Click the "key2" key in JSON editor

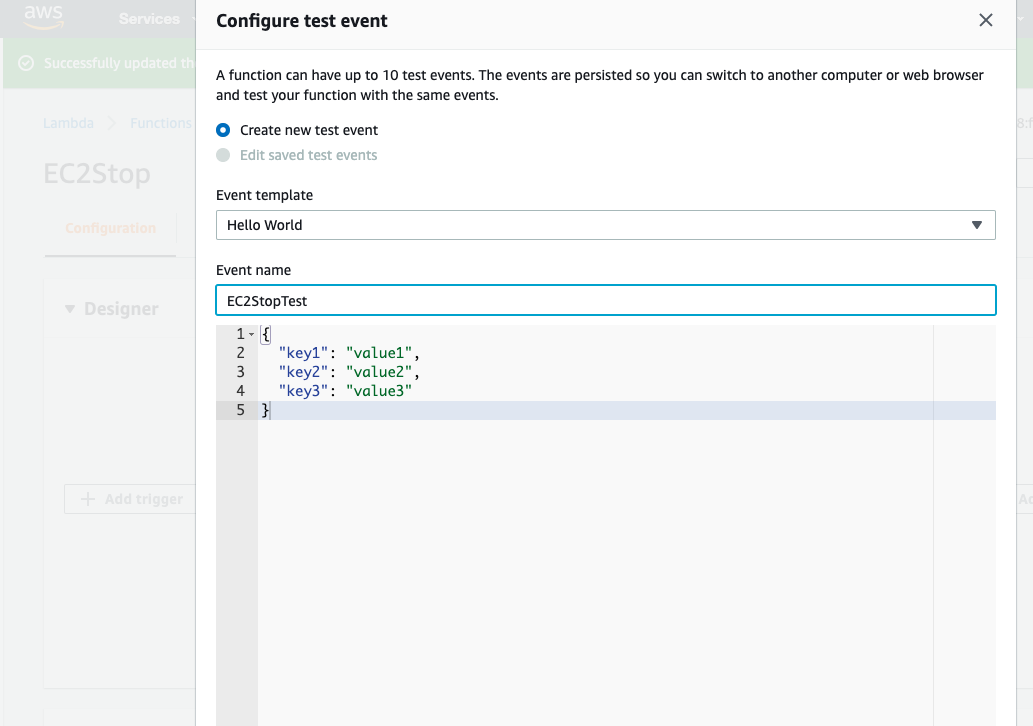click(x=304, y=372)
